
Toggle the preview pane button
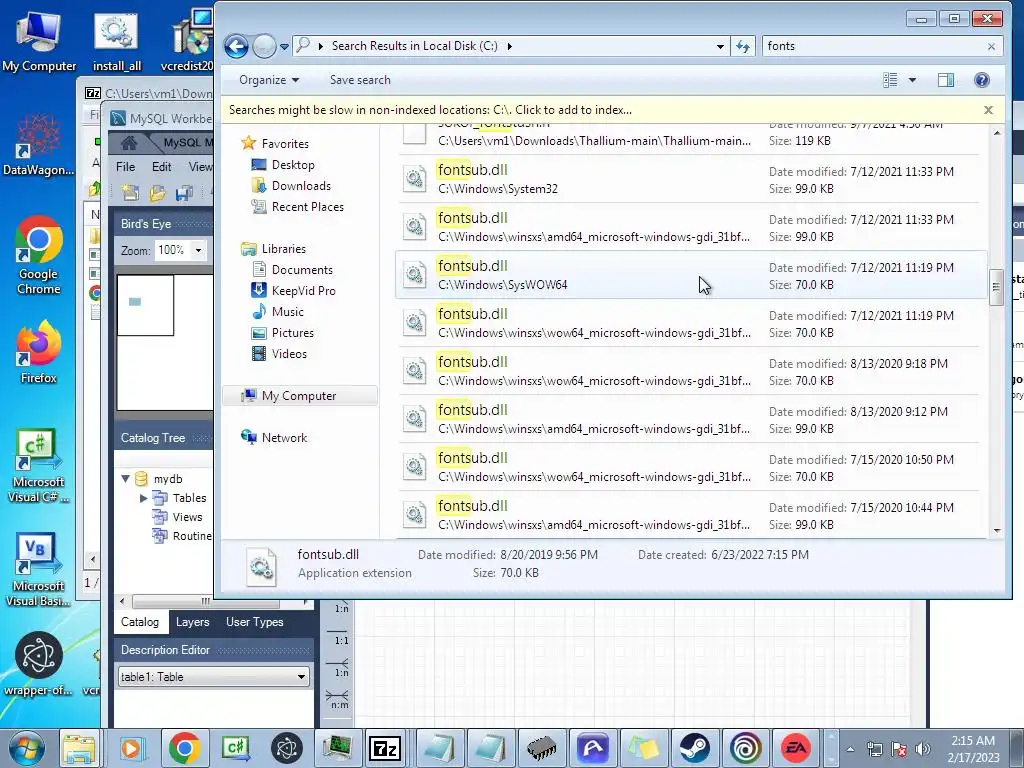[x=946, y=80]
